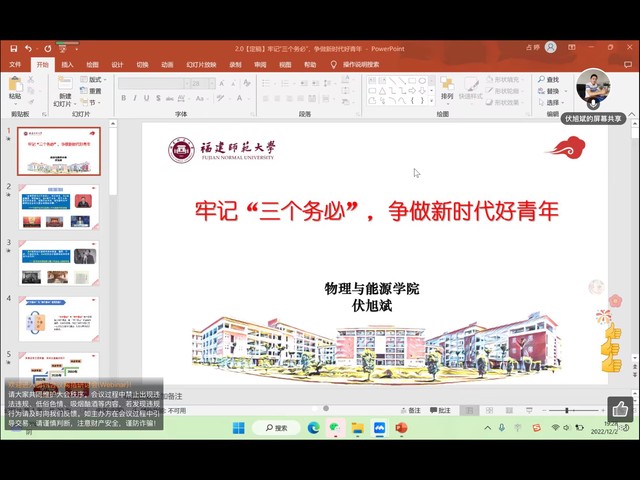The image size is (640, 480).
Task: Switch to the Design (设计) tab
Action: (117, 64)
